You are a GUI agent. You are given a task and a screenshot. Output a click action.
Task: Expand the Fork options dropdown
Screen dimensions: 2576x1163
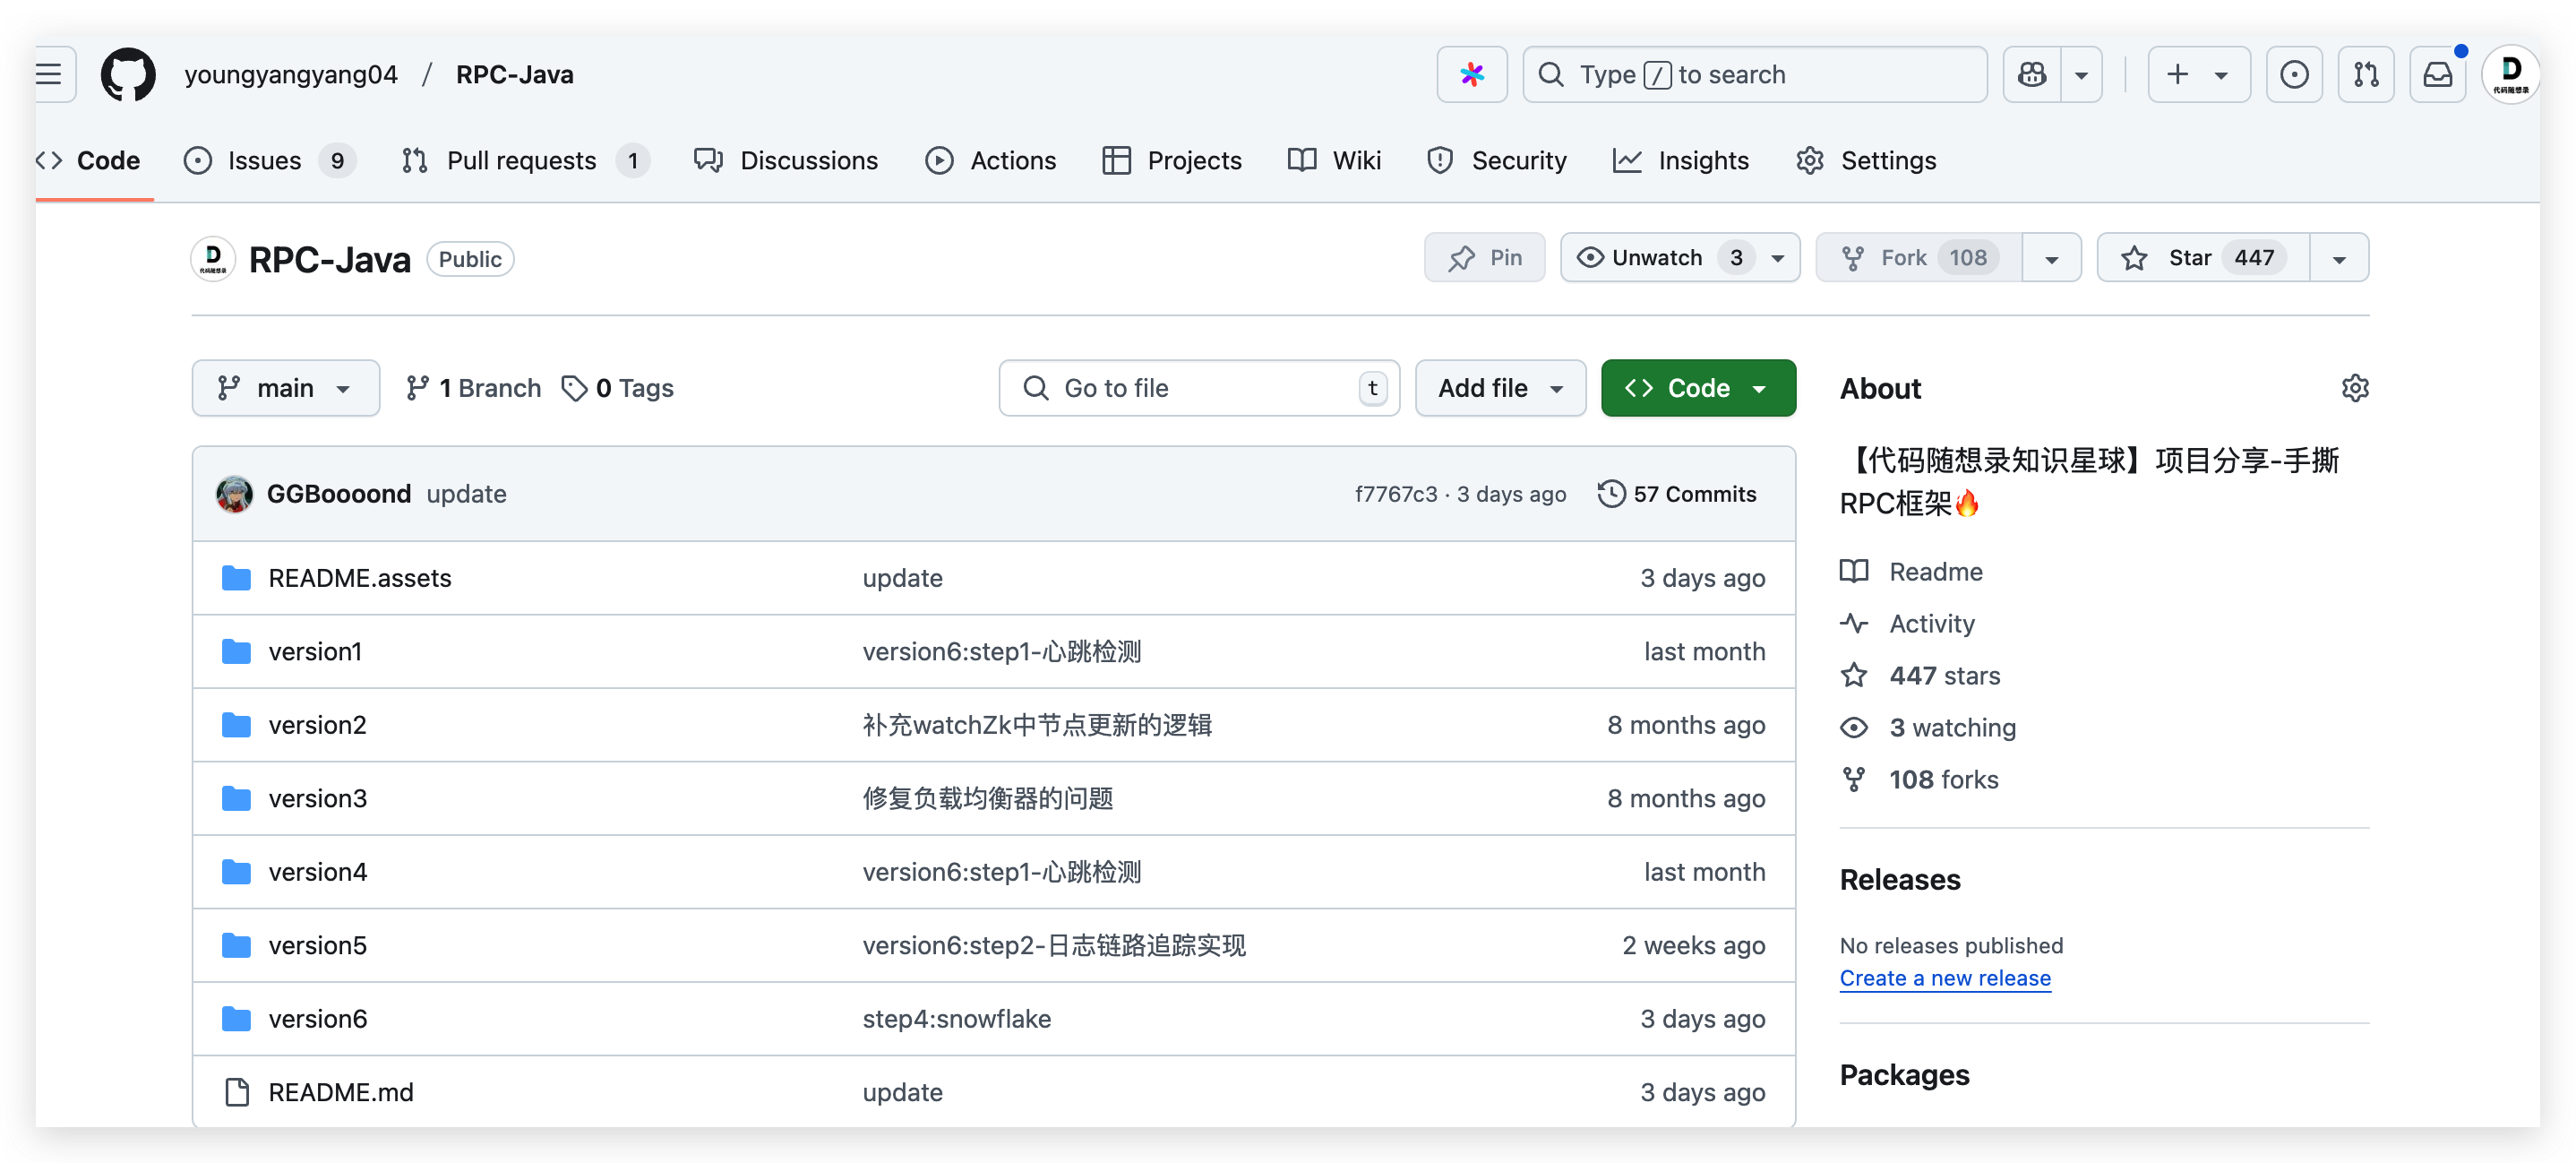[x=2051, y=258]
